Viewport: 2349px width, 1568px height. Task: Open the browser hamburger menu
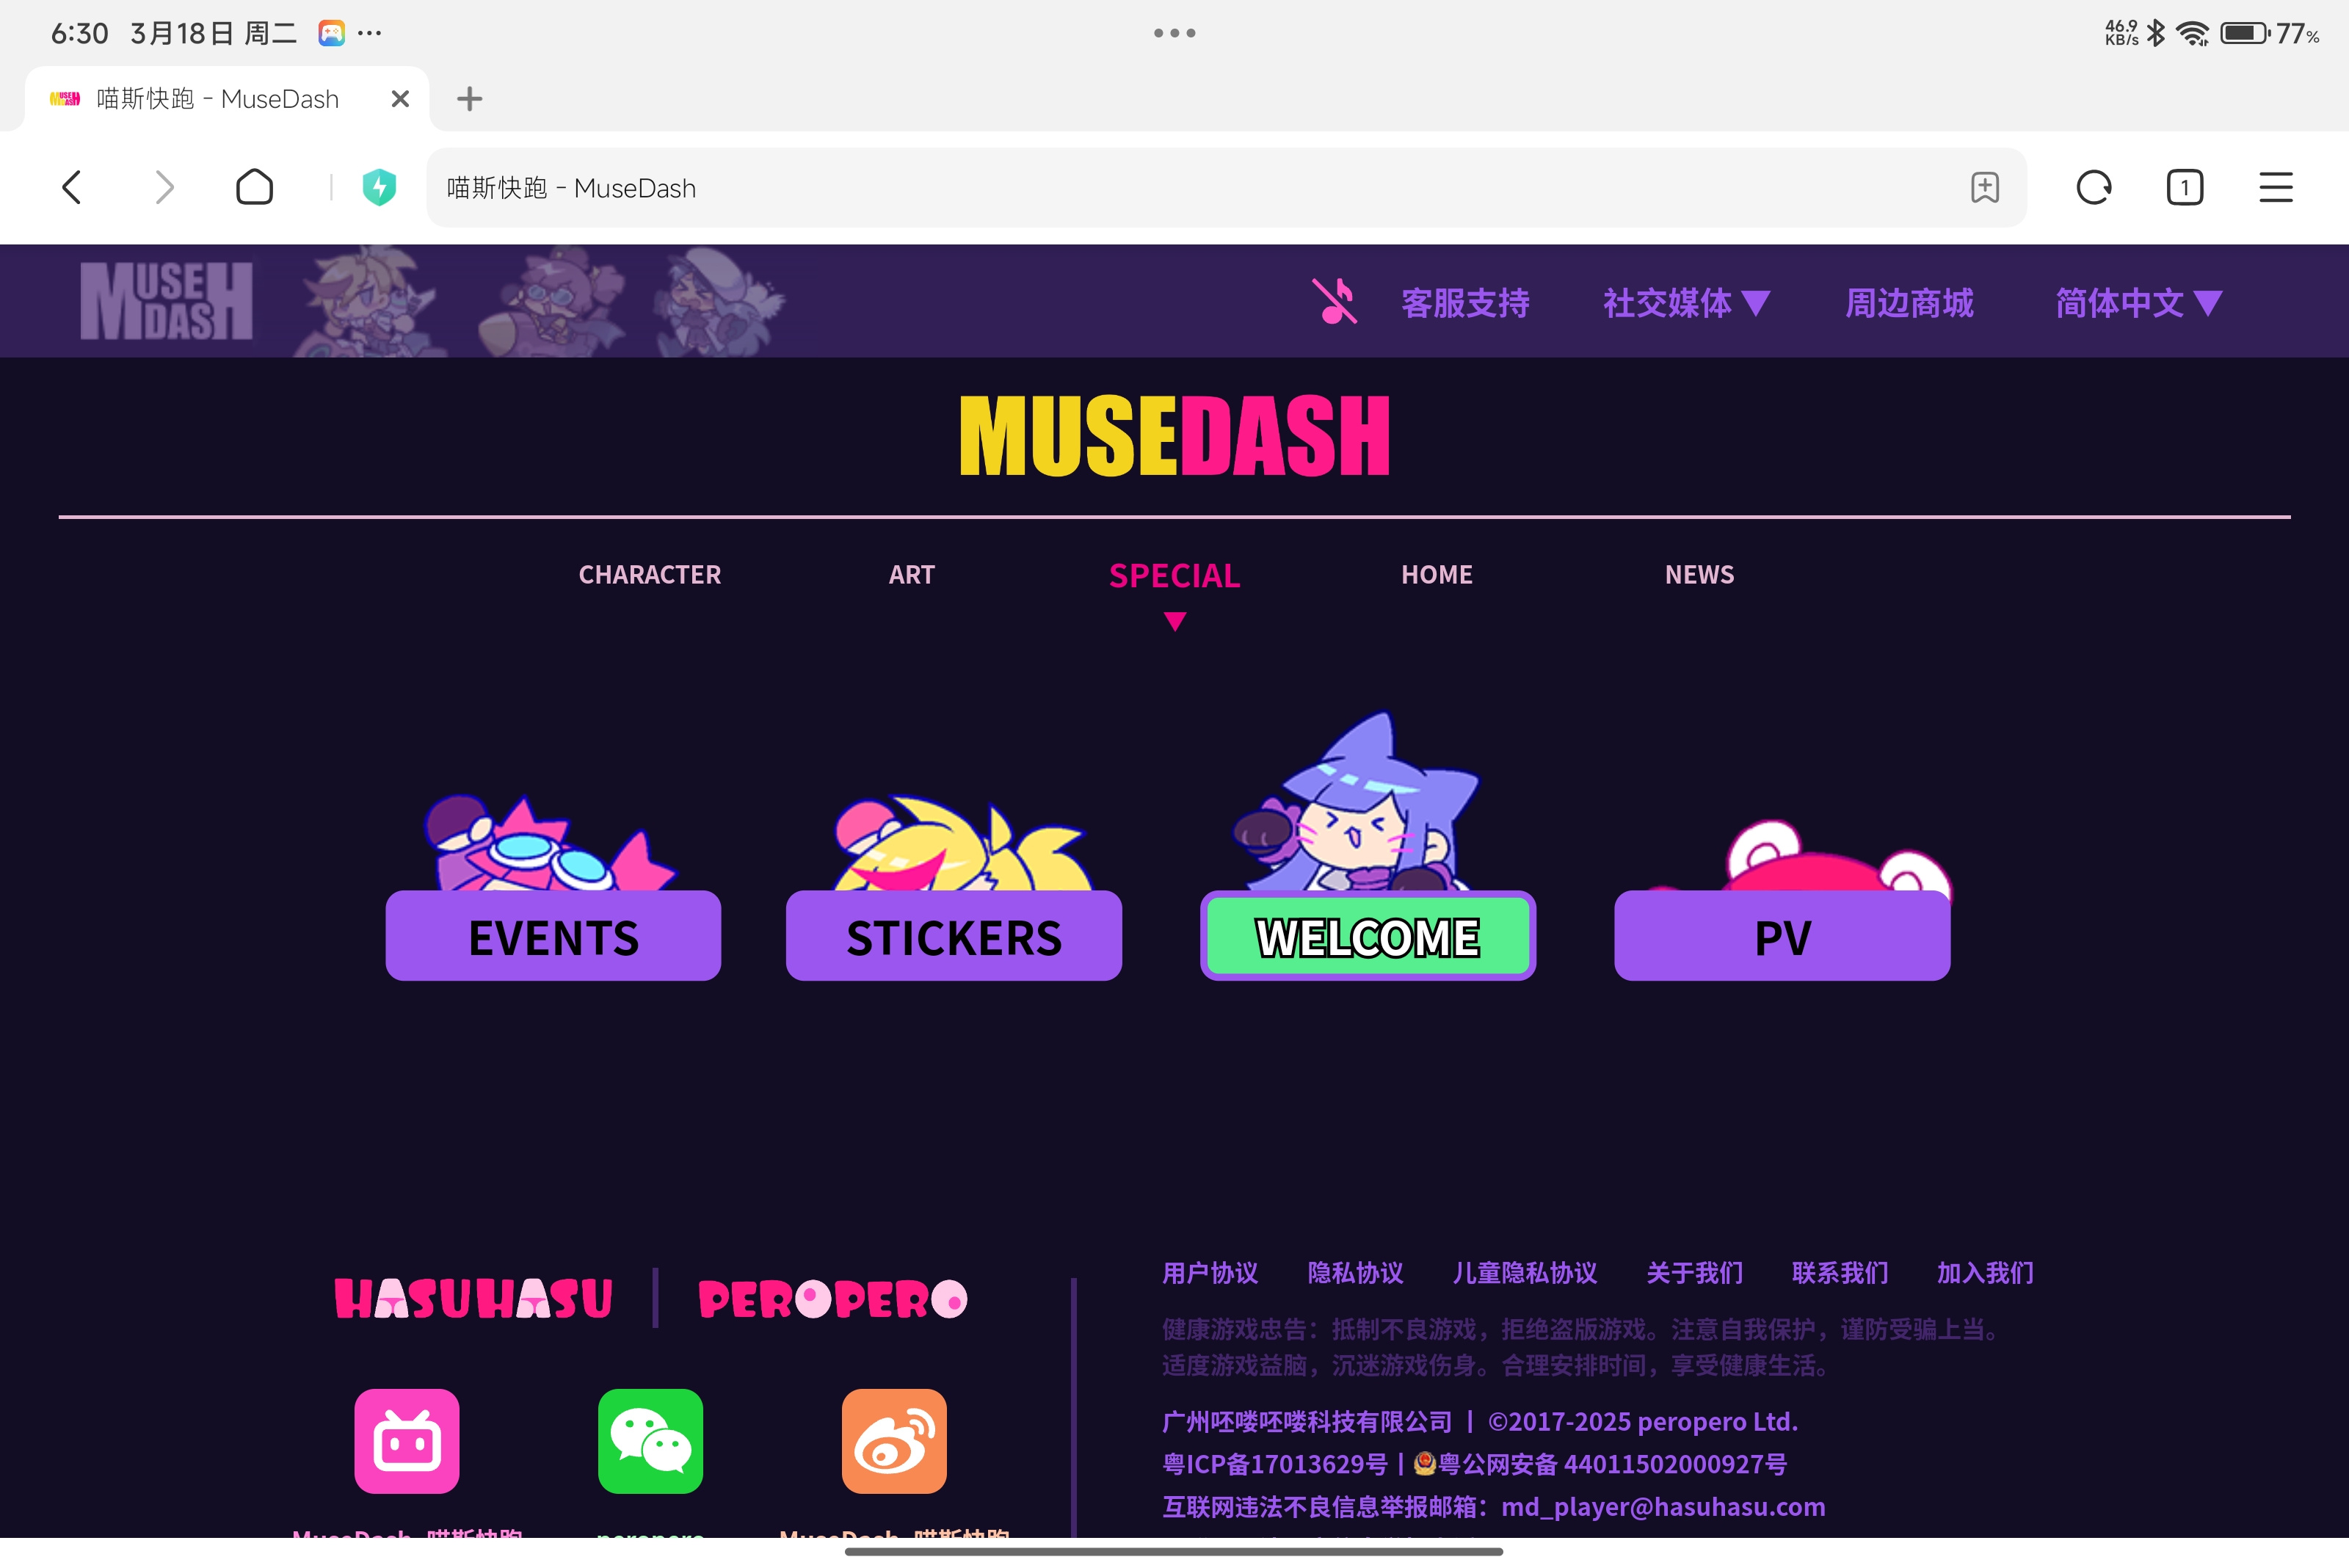(x=2275, y=187)
